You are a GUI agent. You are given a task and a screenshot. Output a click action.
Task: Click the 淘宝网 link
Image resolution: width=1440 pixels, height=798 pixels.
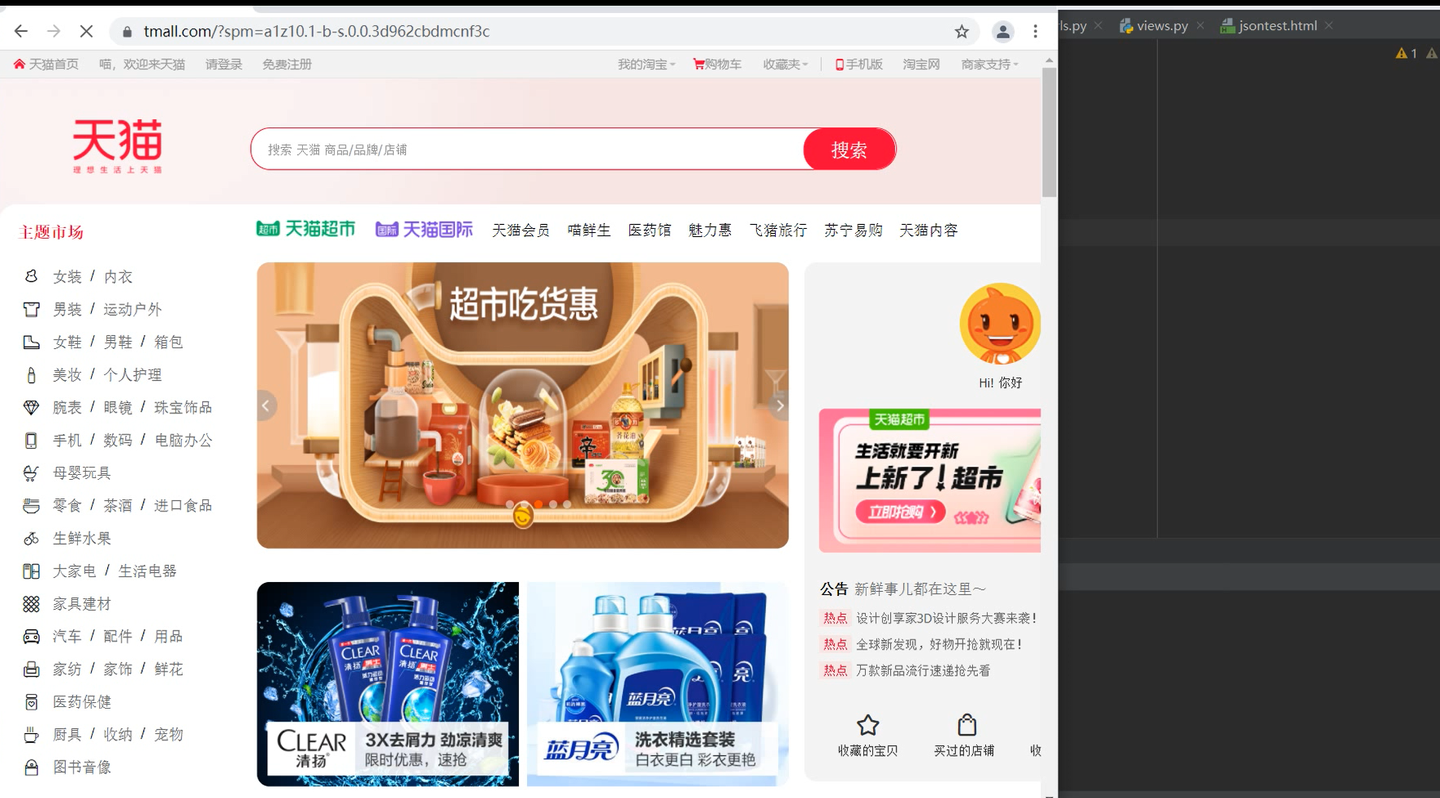(x=921, y=64)
